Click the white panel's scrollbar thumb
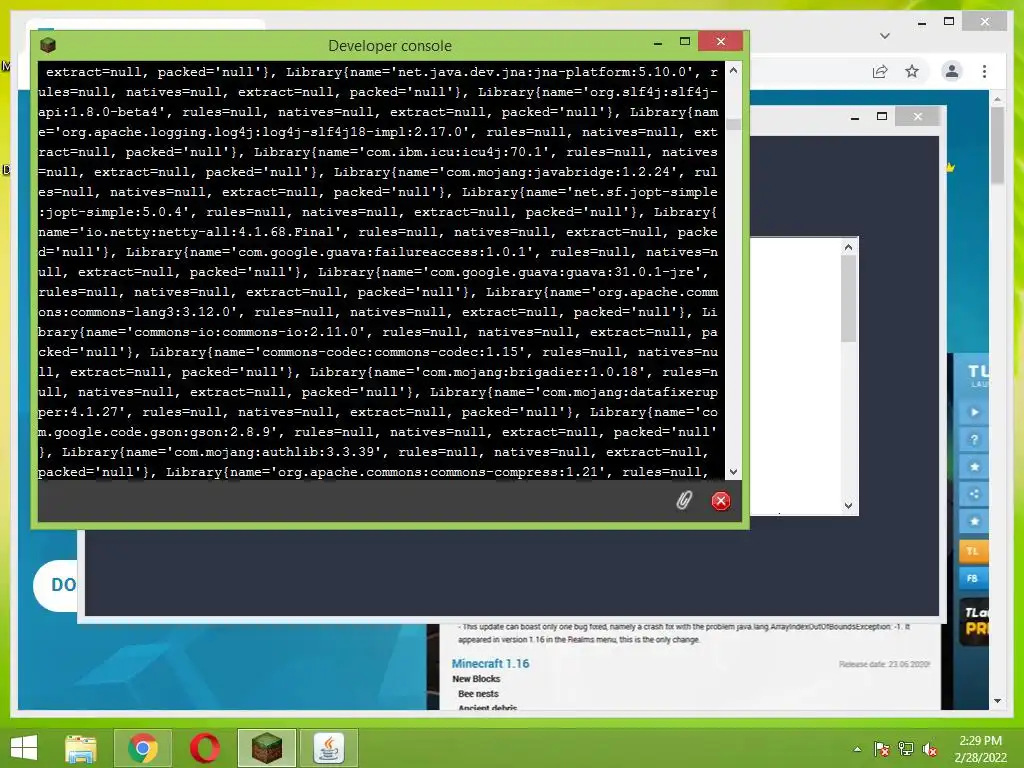The height and width of the screenshot is (768, 1024). [x=848, y=298]
